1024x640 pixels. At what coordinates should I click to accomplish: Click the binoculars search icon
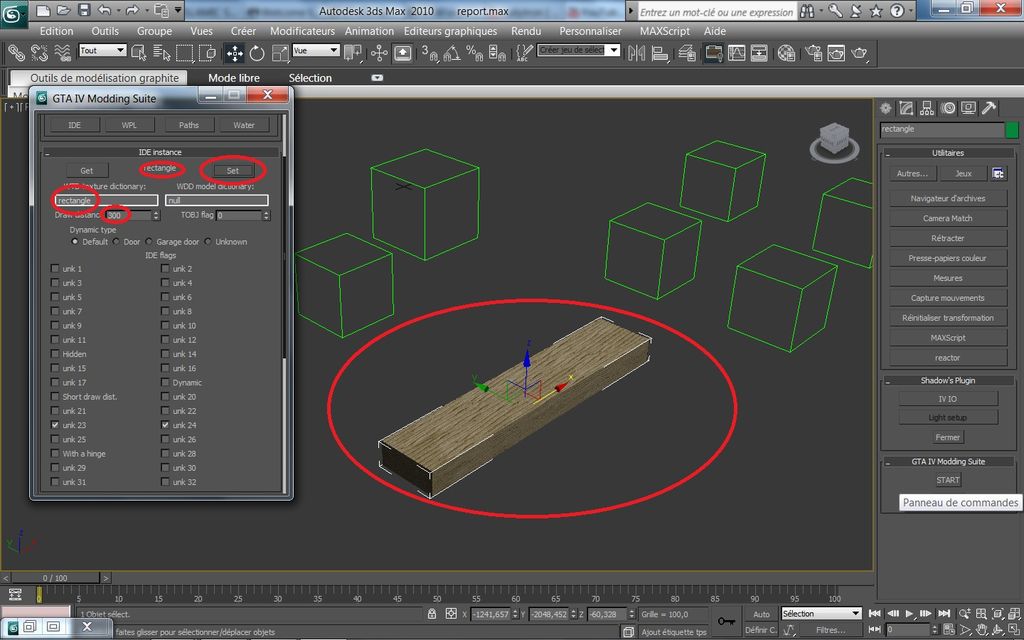coord(808,10)
